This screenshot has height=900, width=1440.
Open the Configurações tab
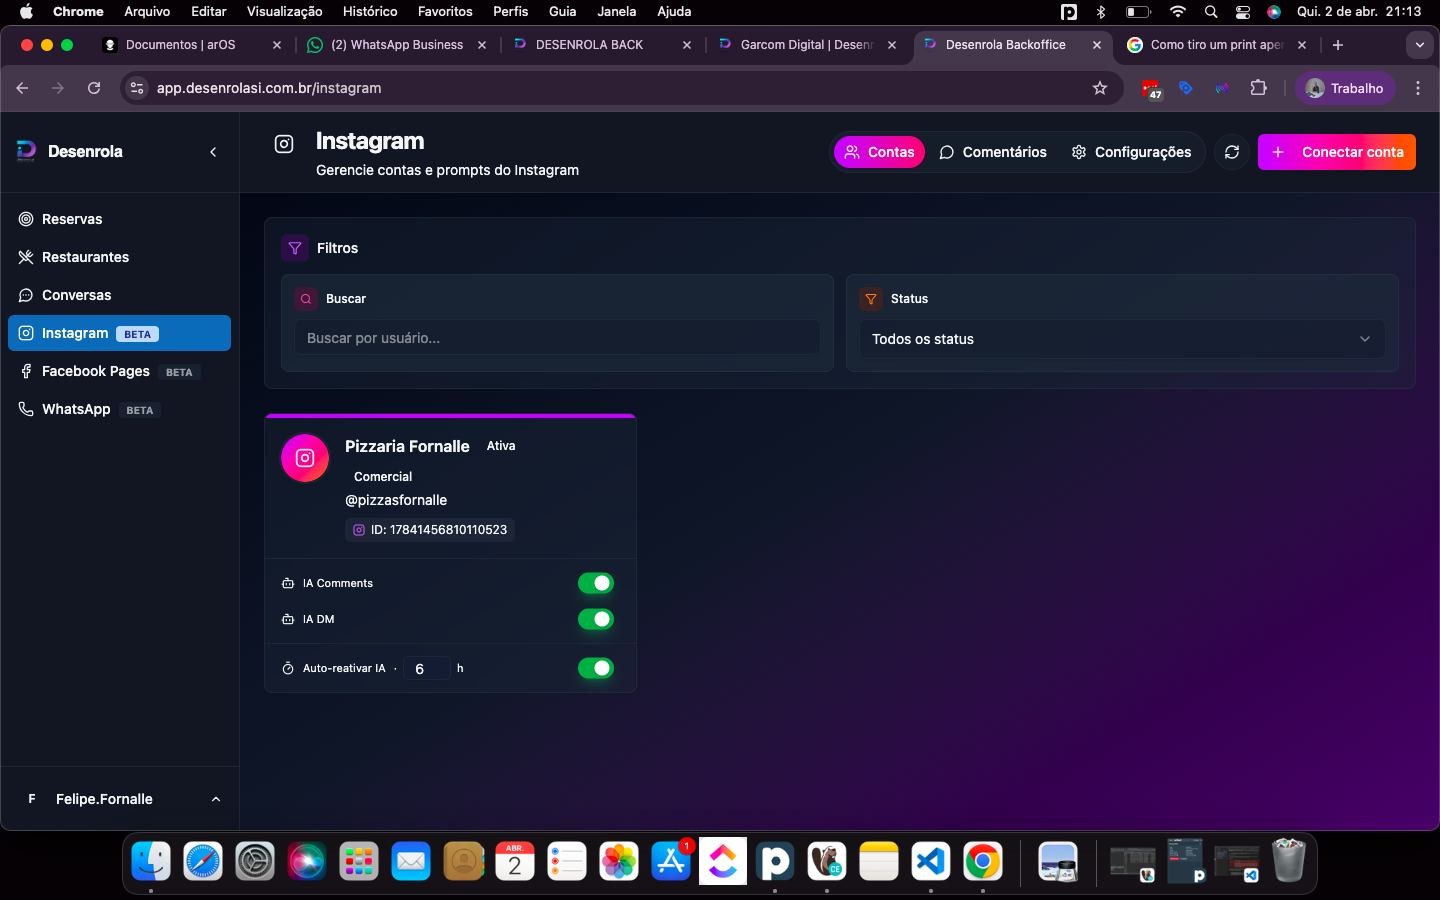point(1132,152)
